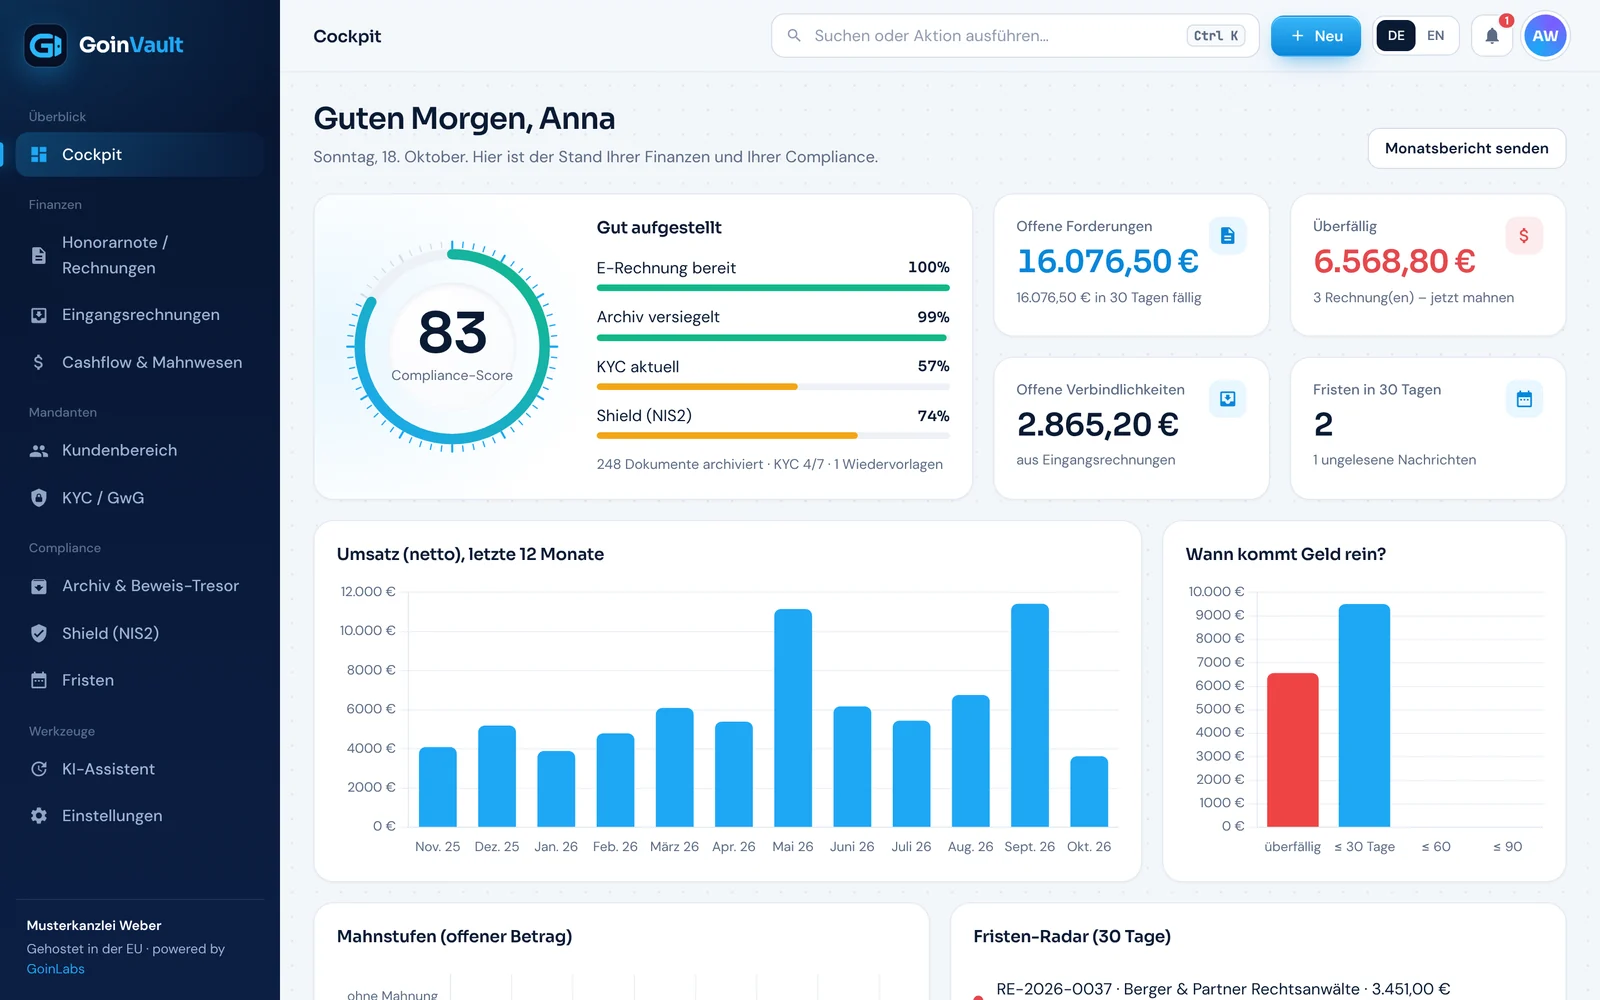Click Monatsbericht senden button
Screen dimensions: 1600x1000
(1466, 148)
